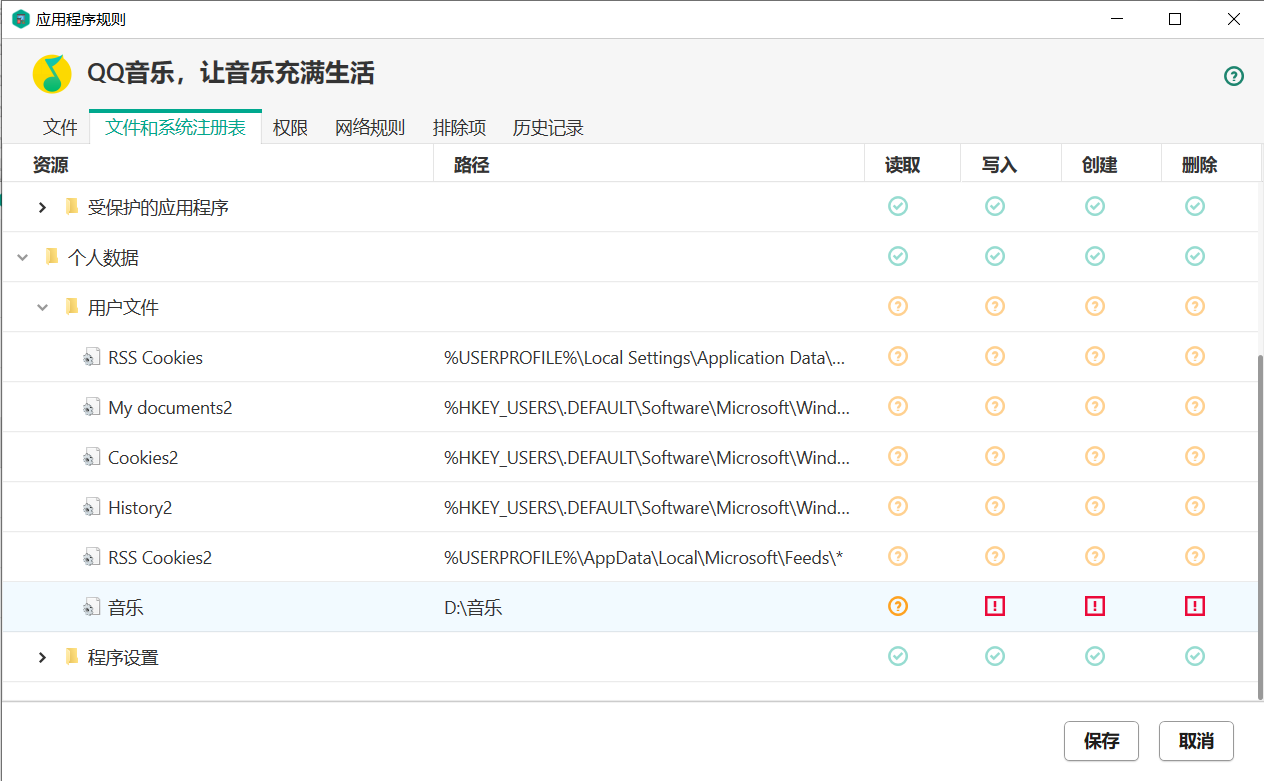Expand the 受保护的应用程序 group

(42, 207)
